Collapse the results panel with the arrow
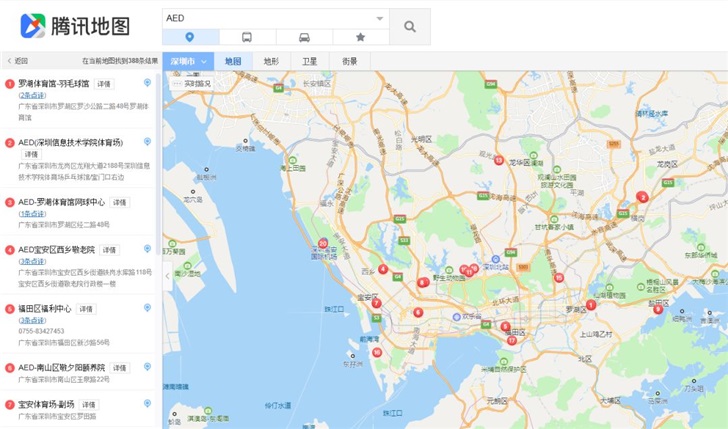Image resolution: width=728 pixels, height=429 pixels. pos(168,276)
